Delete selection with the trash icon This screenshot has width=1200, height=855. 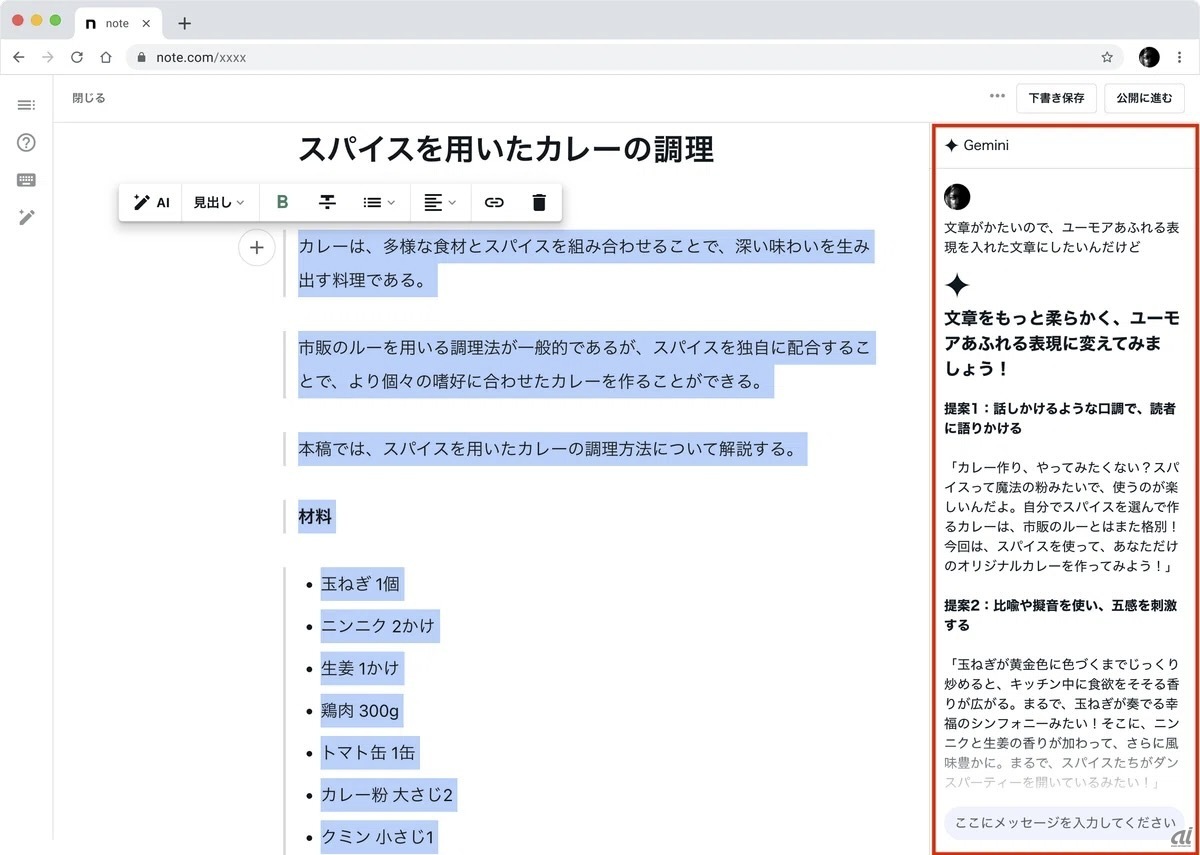(x=539, y=202)
